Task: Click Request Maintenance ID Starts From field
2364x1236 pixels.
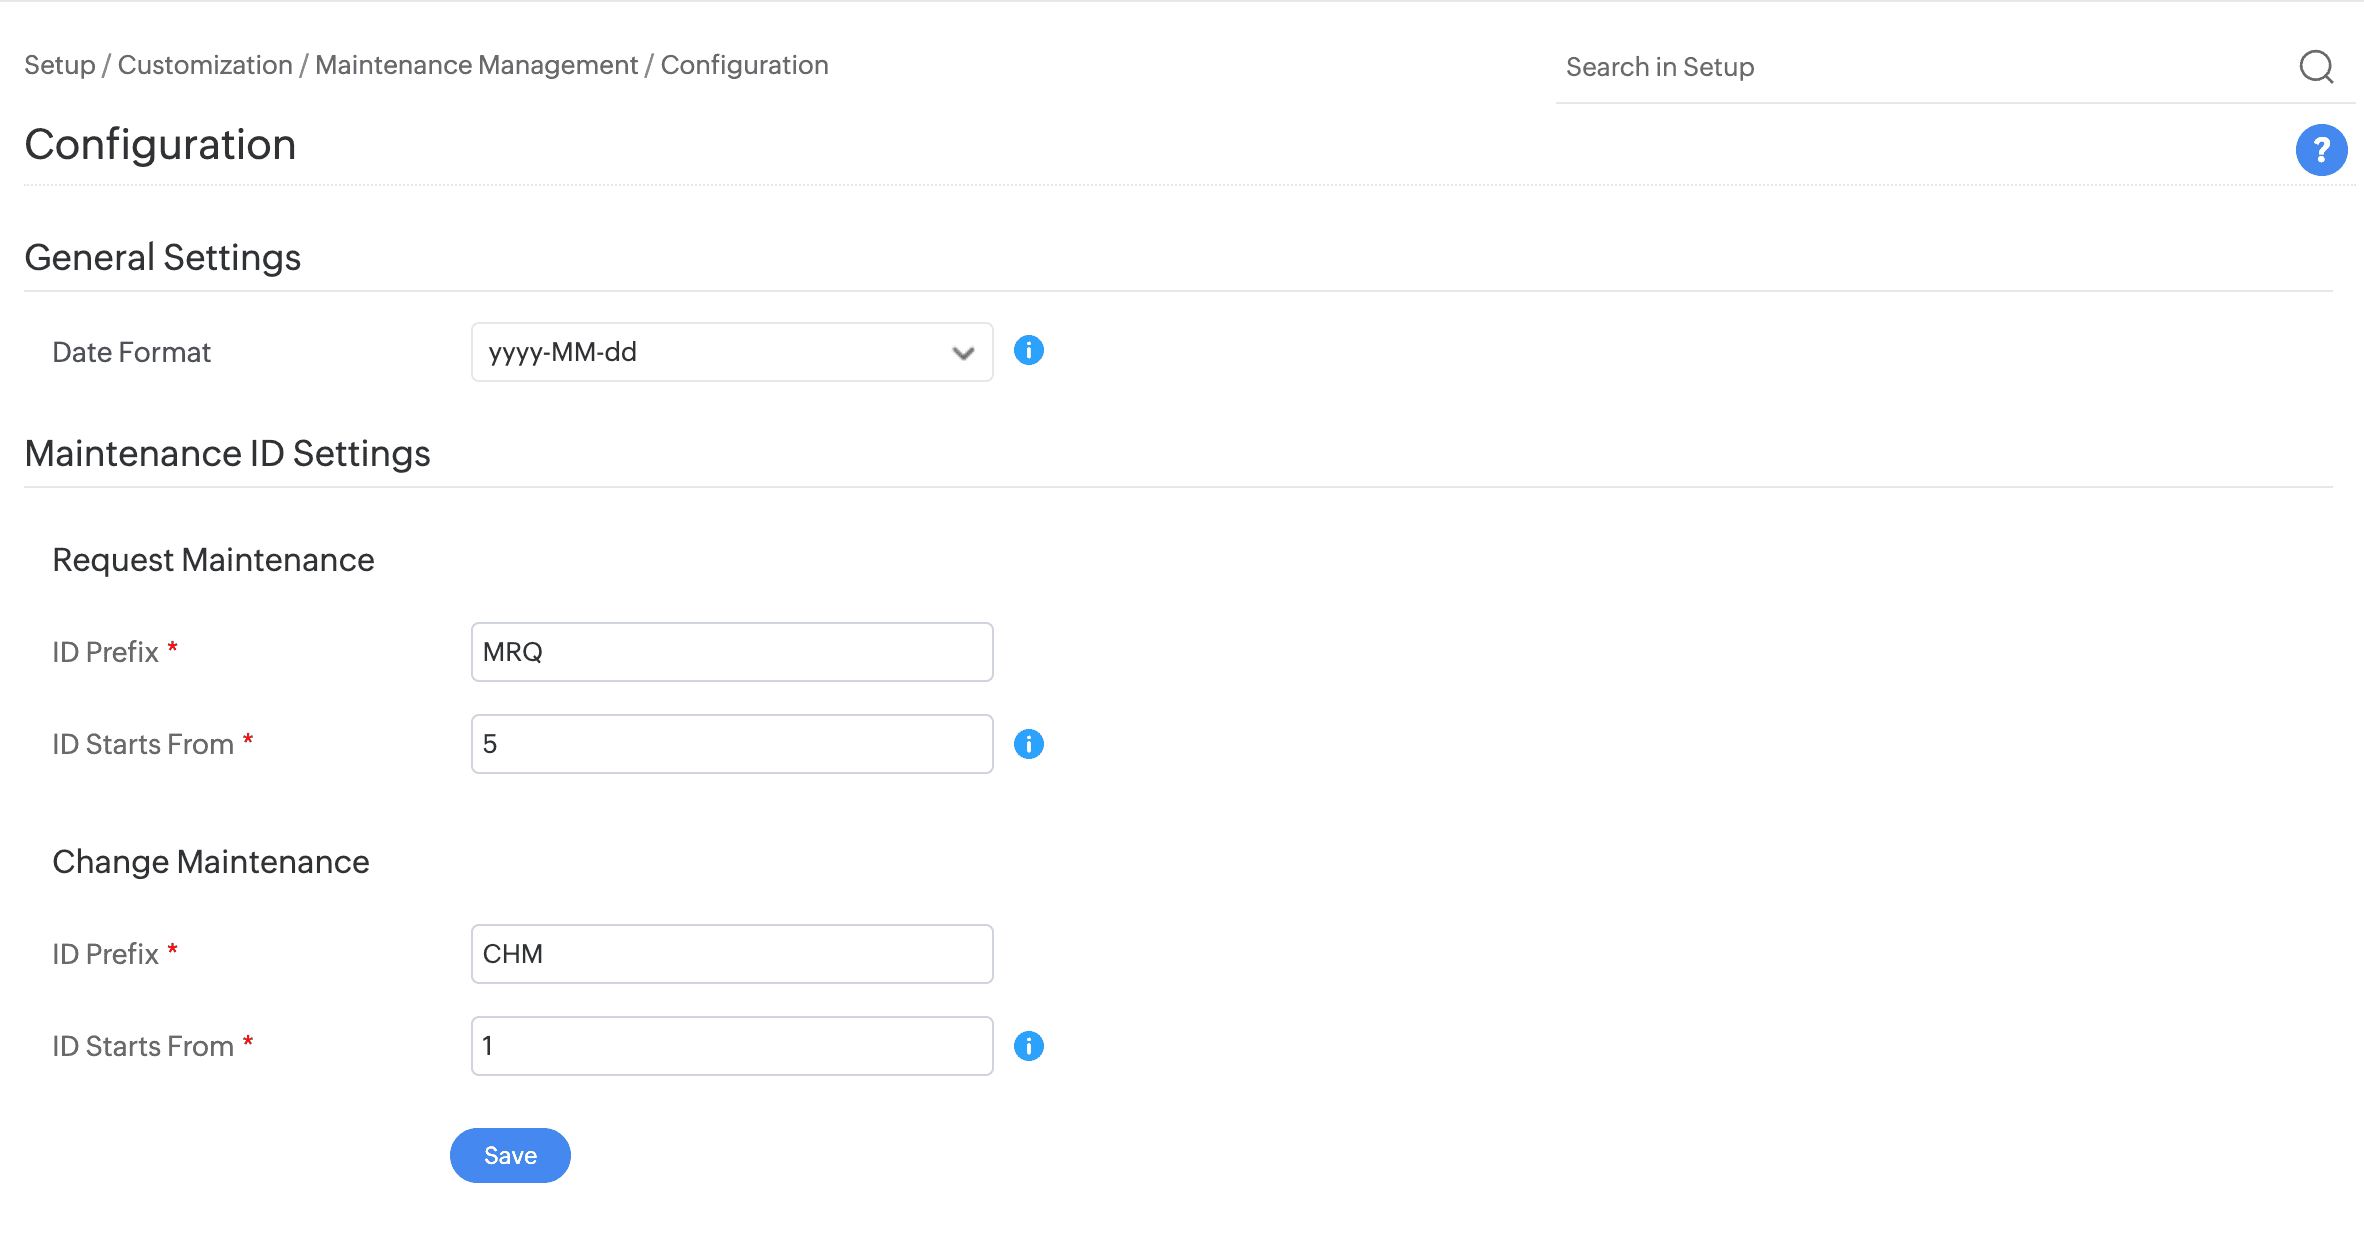Action: 730,744
